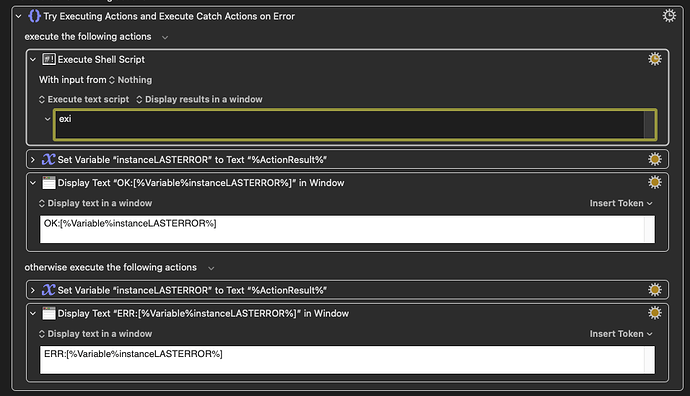Open Insert Token menu for ERR text

click(621, 334)
